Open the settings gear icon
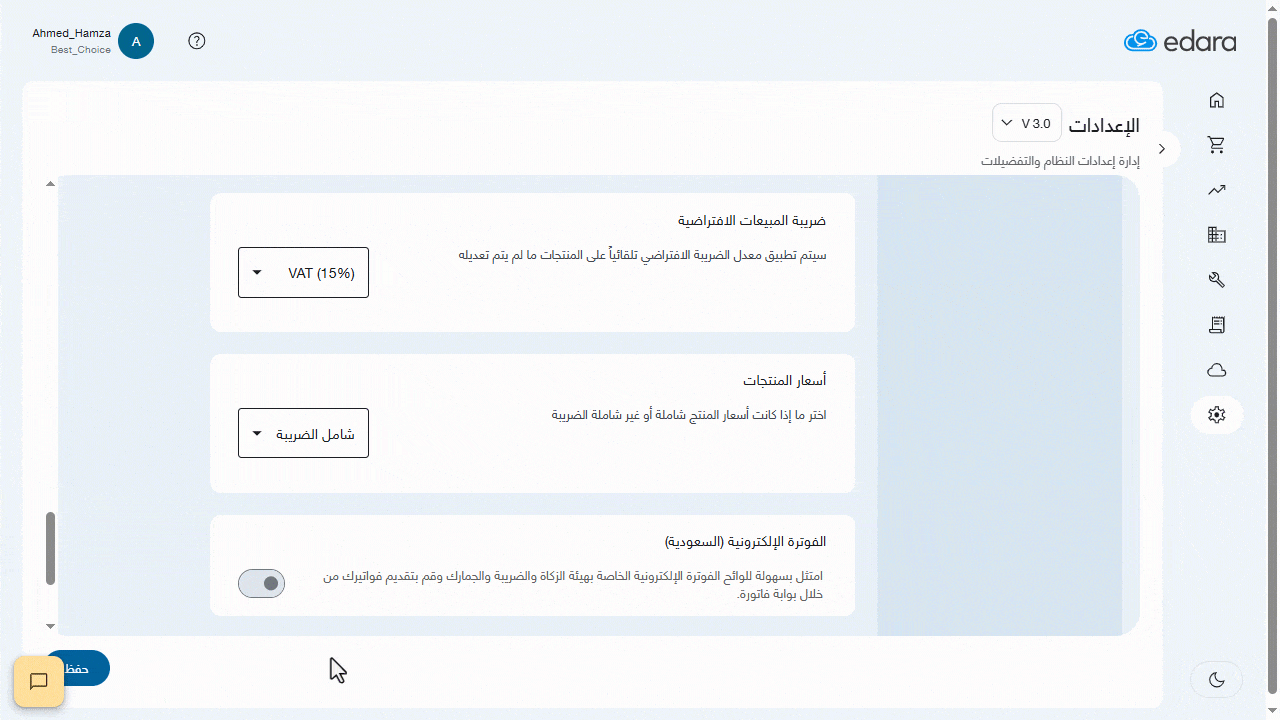The width and height of the screenshot is (1280, 720). click(1217, 414)
